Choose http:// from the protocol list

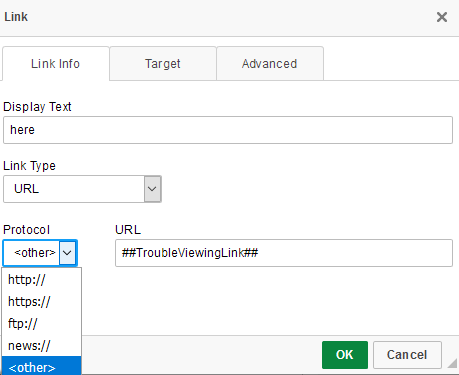tap(42, 279)
